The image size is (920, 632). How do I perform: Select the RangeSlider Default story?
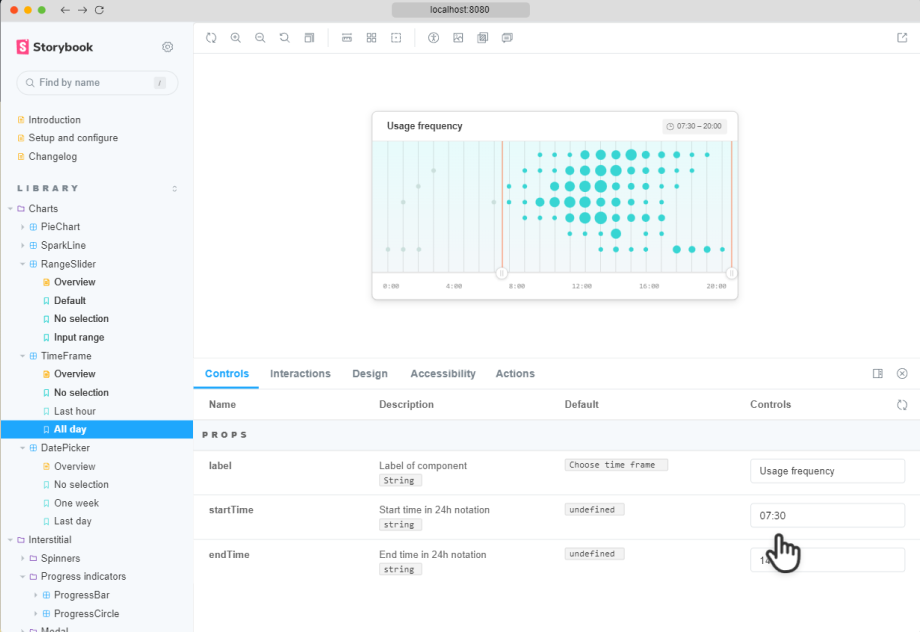70,300
